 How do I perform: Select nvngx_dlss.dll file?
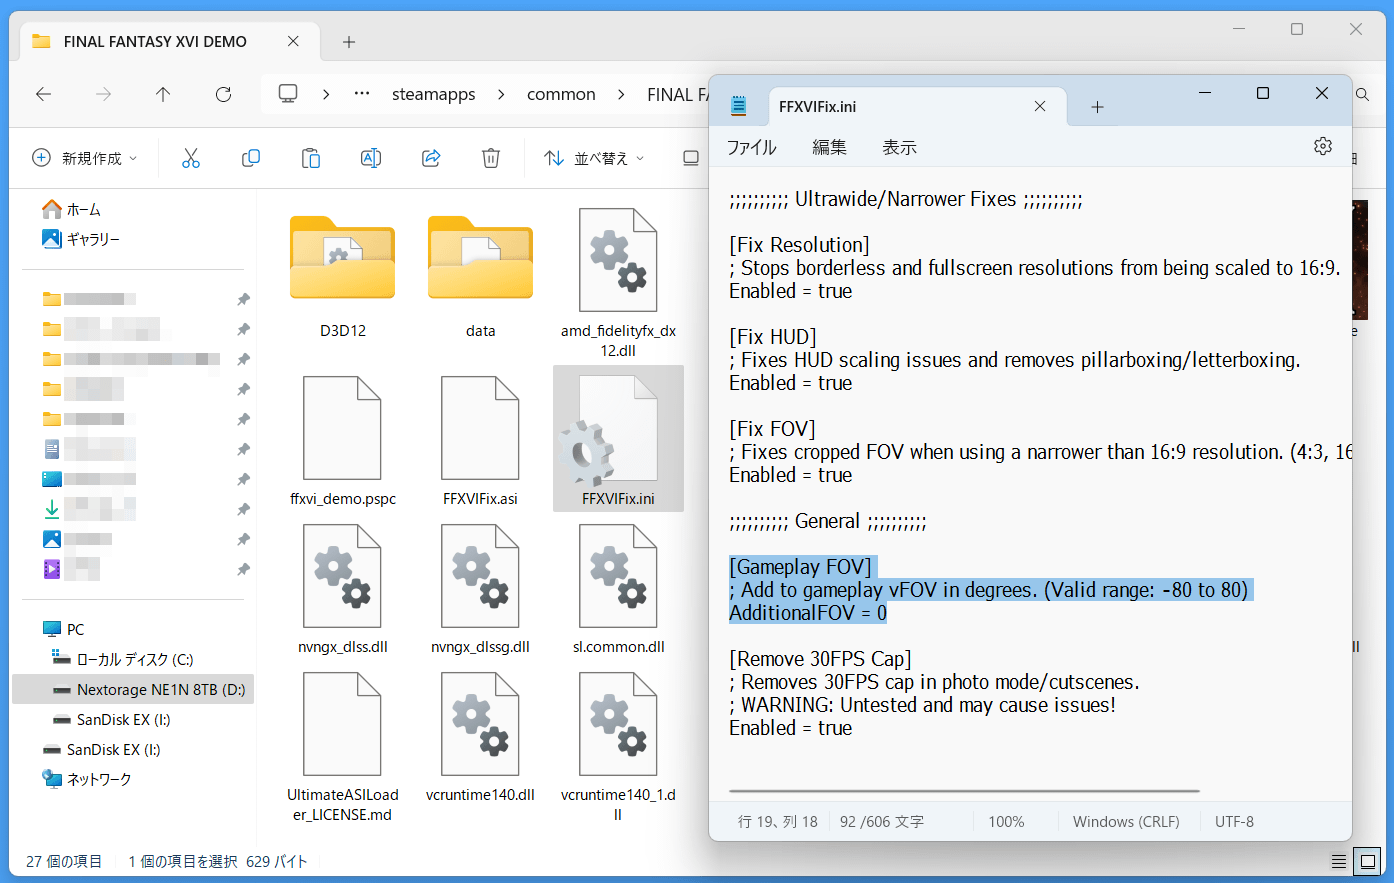tap(343, 588)
